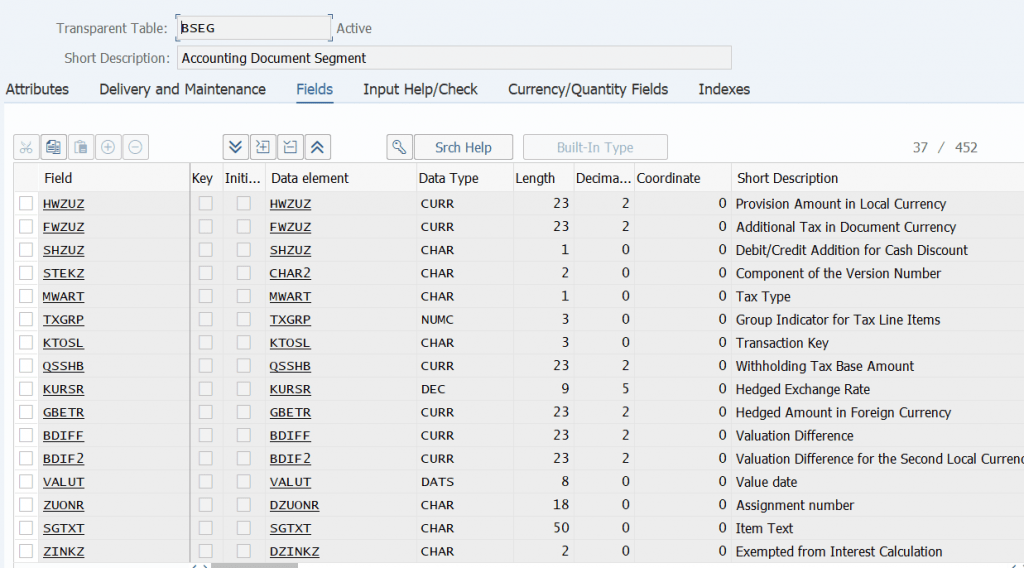The image size is (1024, 568).
Task: Switch to the Attributes tab
Action: [x=37, y=89]
